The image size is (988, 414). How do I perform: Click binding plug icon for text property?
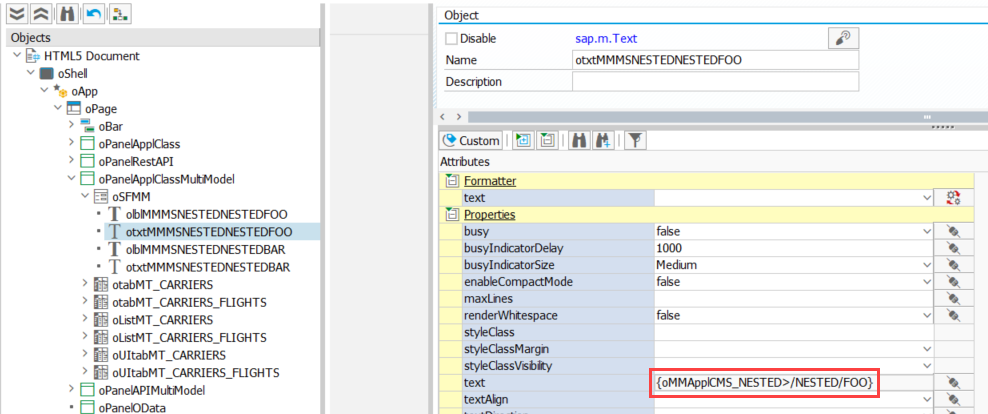click(x=953, y=382)
